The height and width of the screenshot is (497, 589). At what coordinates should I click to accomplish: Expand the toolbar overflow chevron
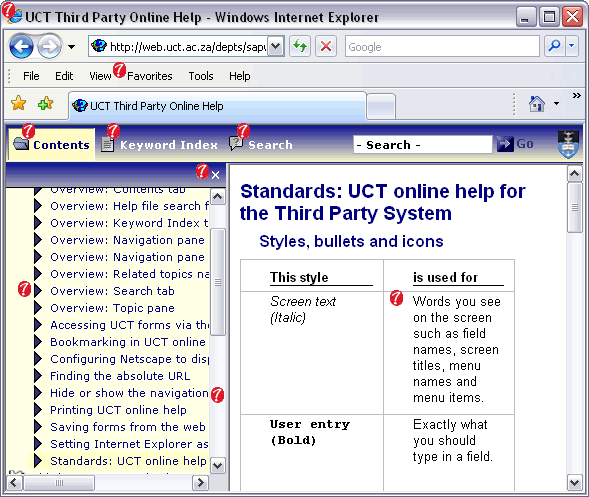click(577, 96)
